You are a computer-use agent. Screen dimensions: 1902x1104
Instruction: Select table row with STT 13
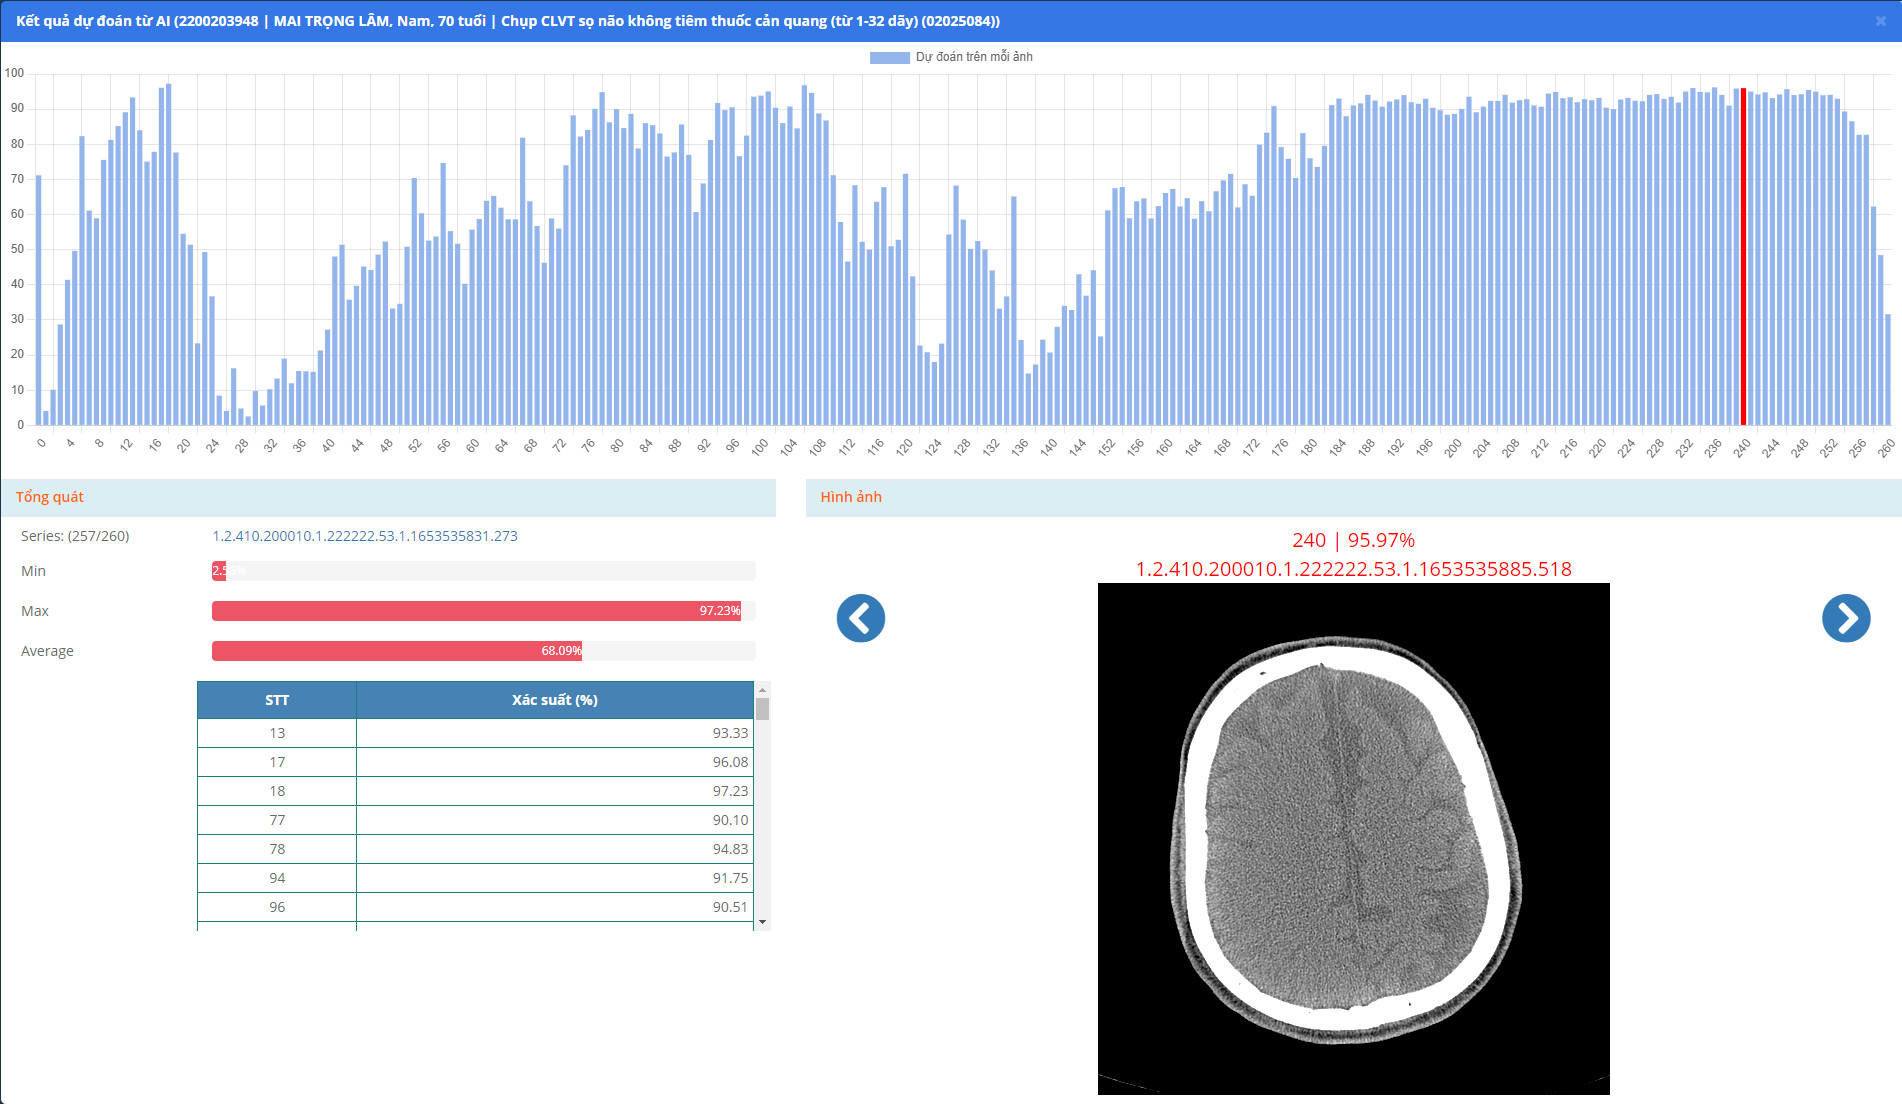pos(475,733)
